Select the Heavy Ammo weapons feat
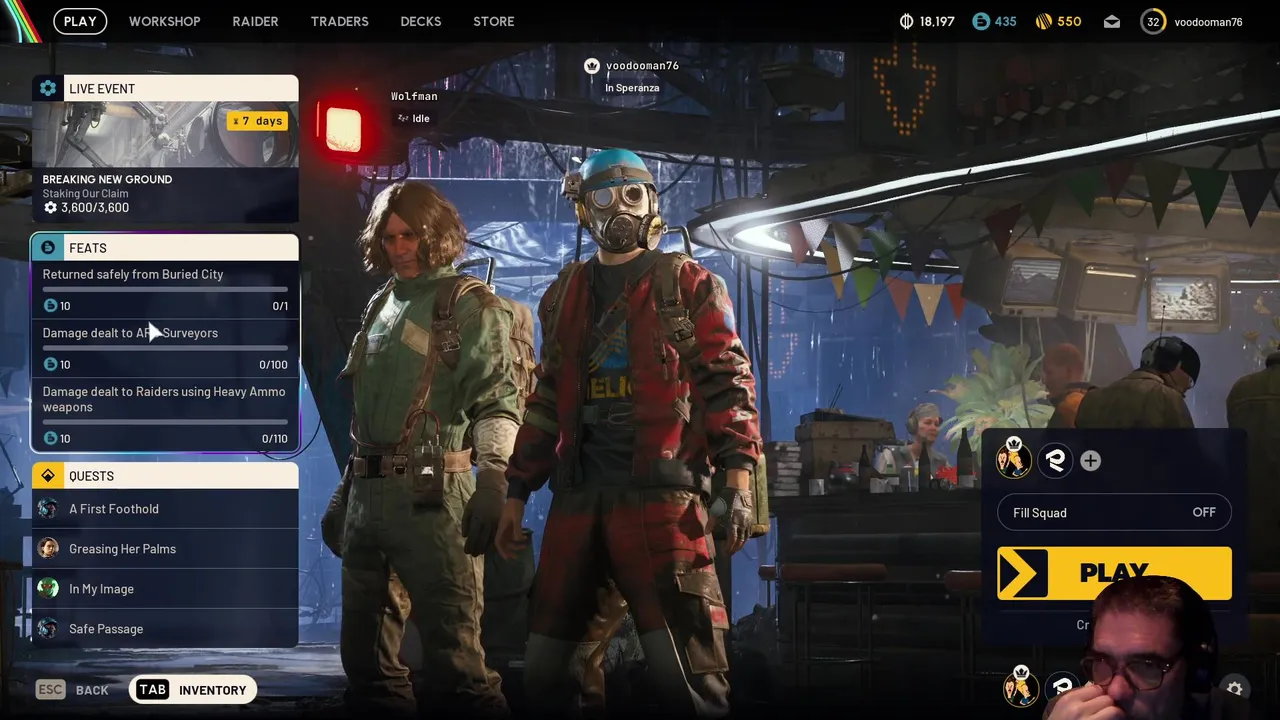The image size is (1280, 720). coord(165,414)
